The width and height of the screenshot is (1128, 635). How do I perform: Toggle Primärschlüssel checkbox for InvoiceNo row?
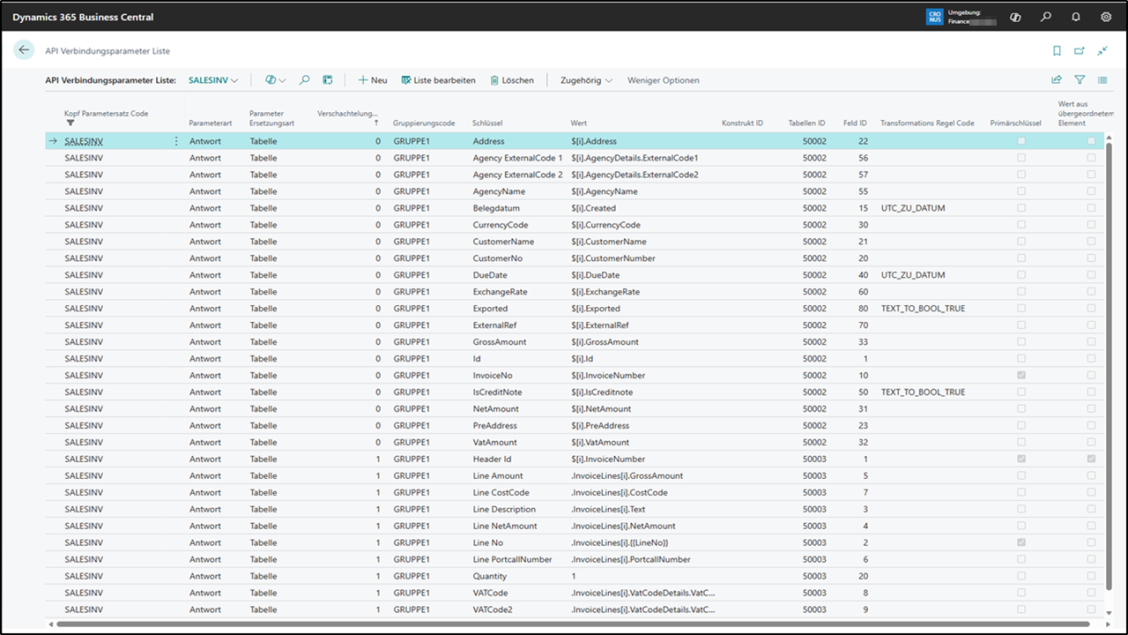(1022, 375)
